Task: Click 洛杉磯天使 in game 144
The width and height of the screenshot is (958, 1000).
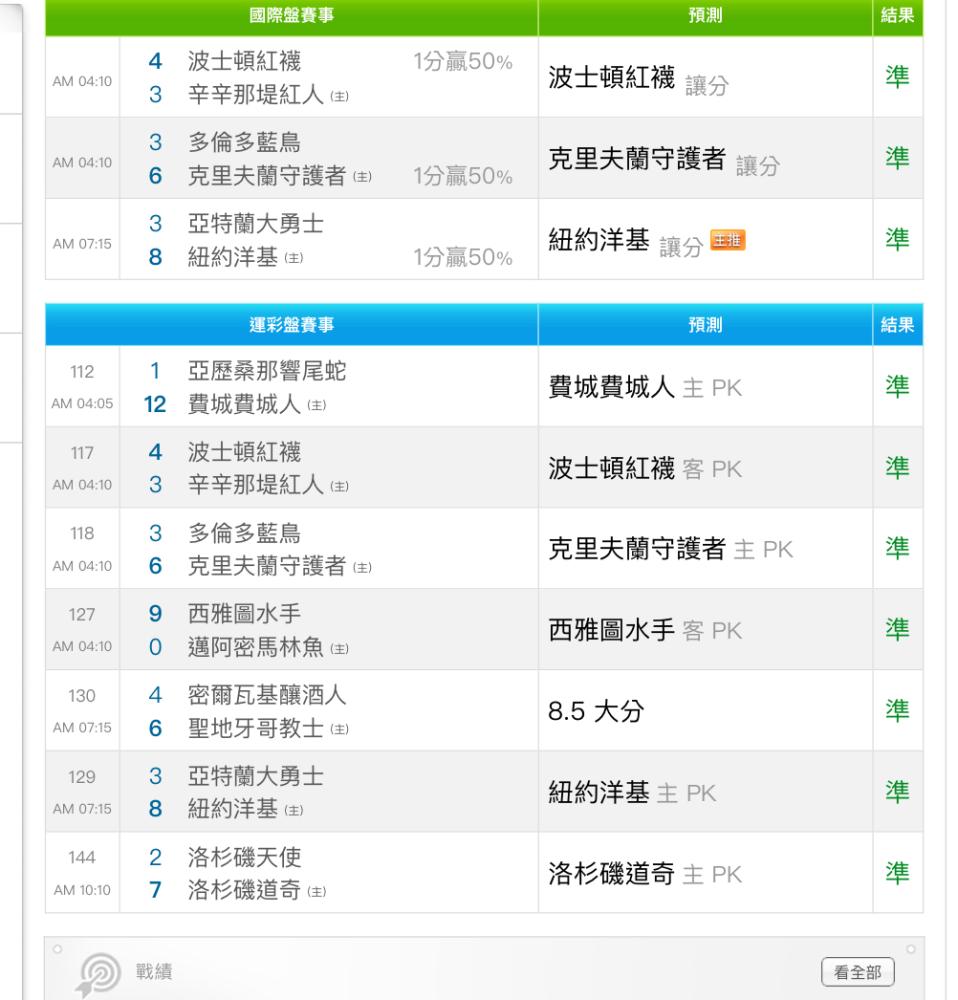Action: [x=244, y=857]
